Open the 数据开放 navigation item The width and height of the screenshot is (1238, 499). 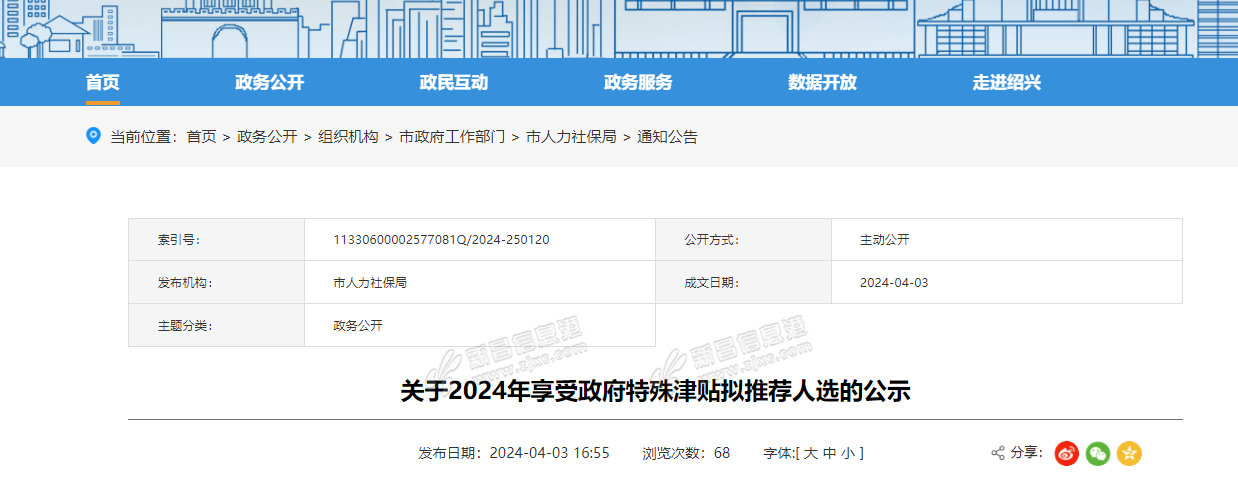pos(822,82)
